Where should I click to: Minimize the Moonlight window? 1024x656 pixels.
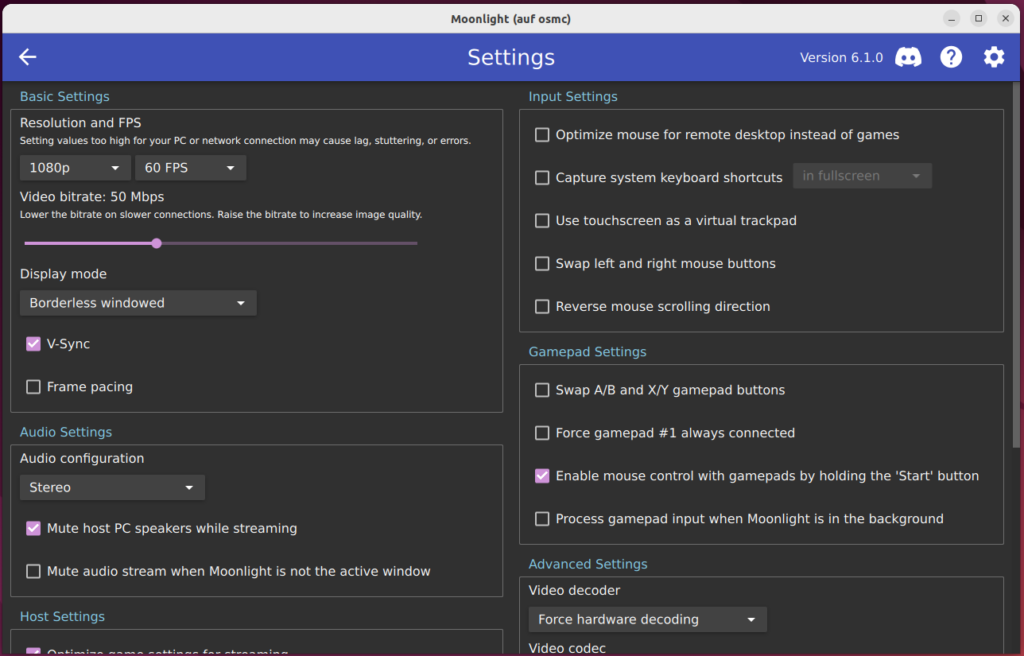click(952, 18)
